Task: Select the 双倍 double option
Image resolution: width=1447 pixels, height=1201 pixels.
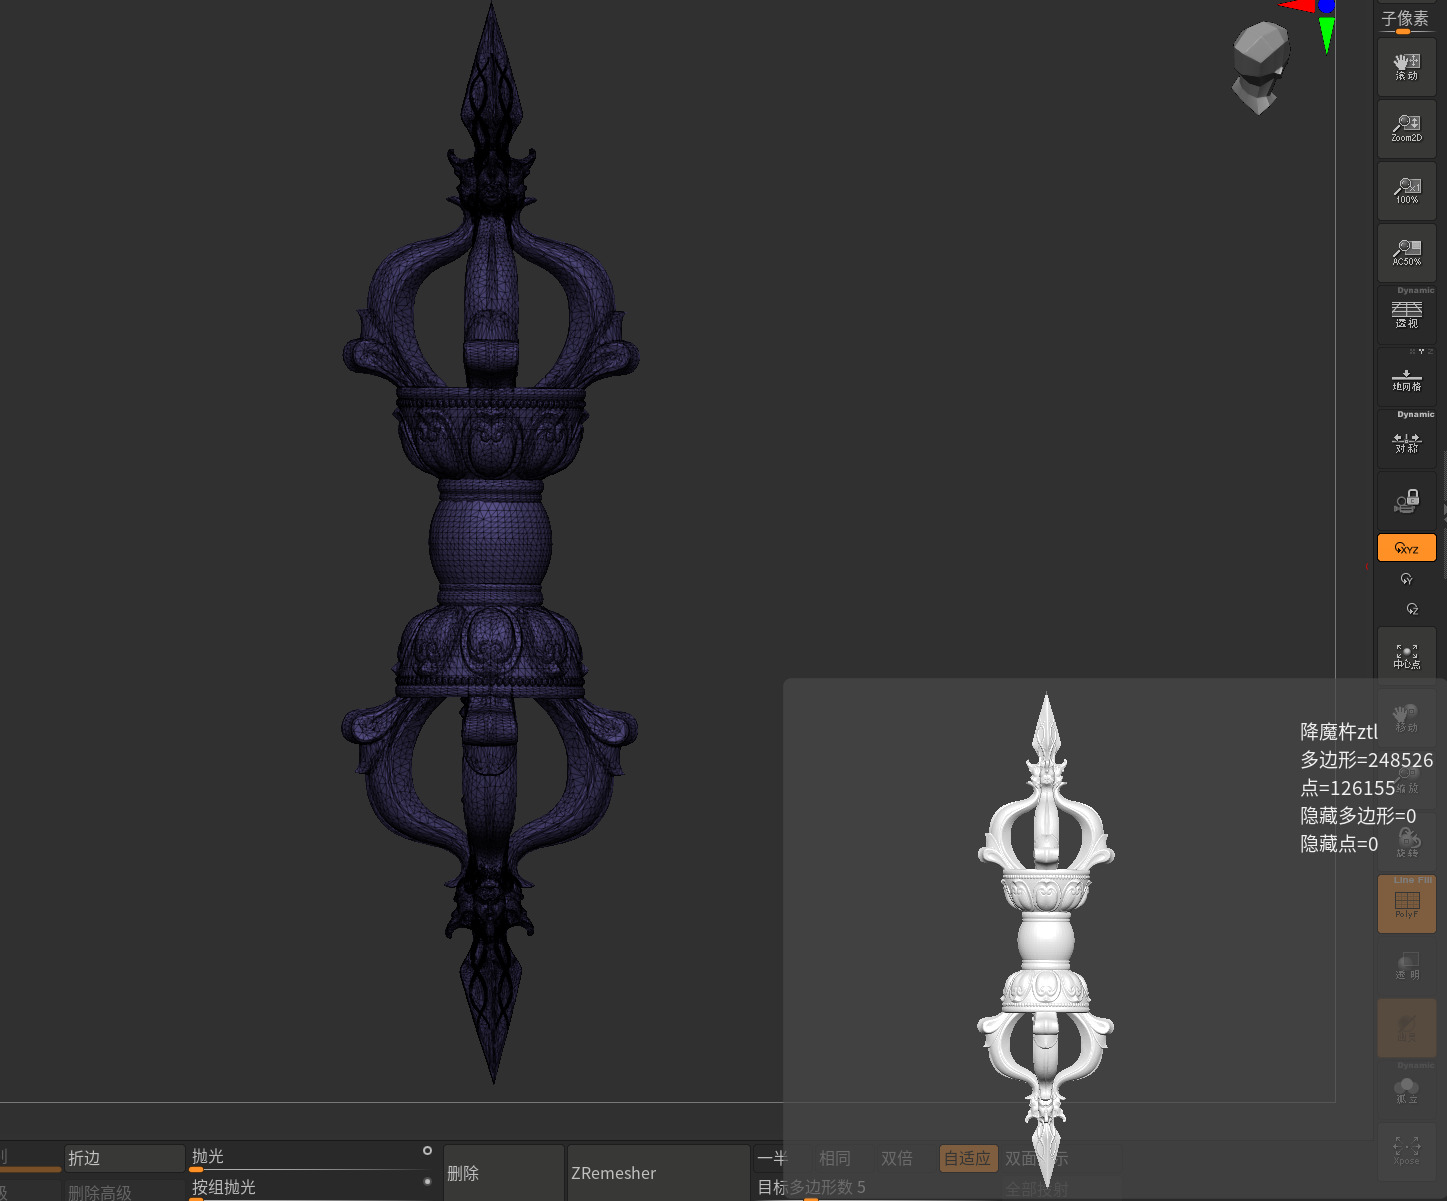Action: point(897,1158)
